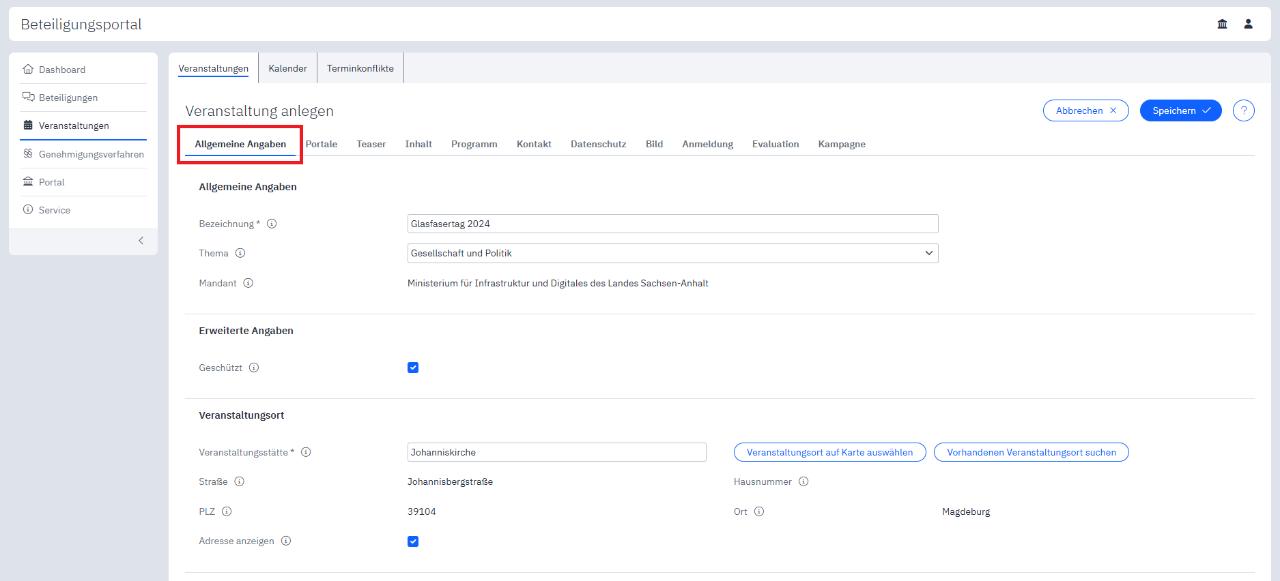Click Veranstaltungsort auf Karte auswählen

pos(830,452)
